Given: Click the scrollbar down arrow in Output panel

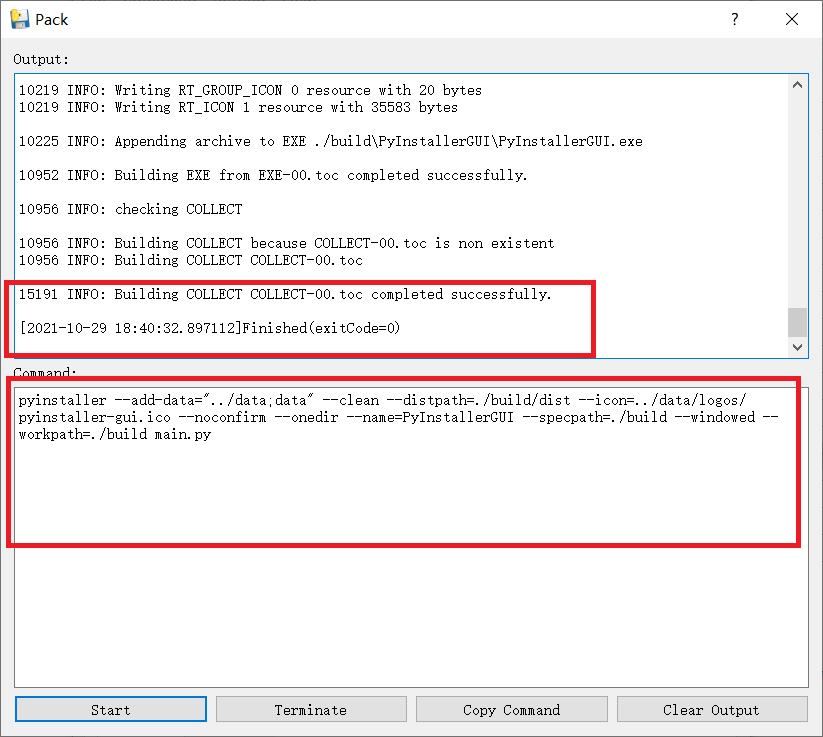Looking at the screenshot, I should pyautogui.click(x=797, y=345).
